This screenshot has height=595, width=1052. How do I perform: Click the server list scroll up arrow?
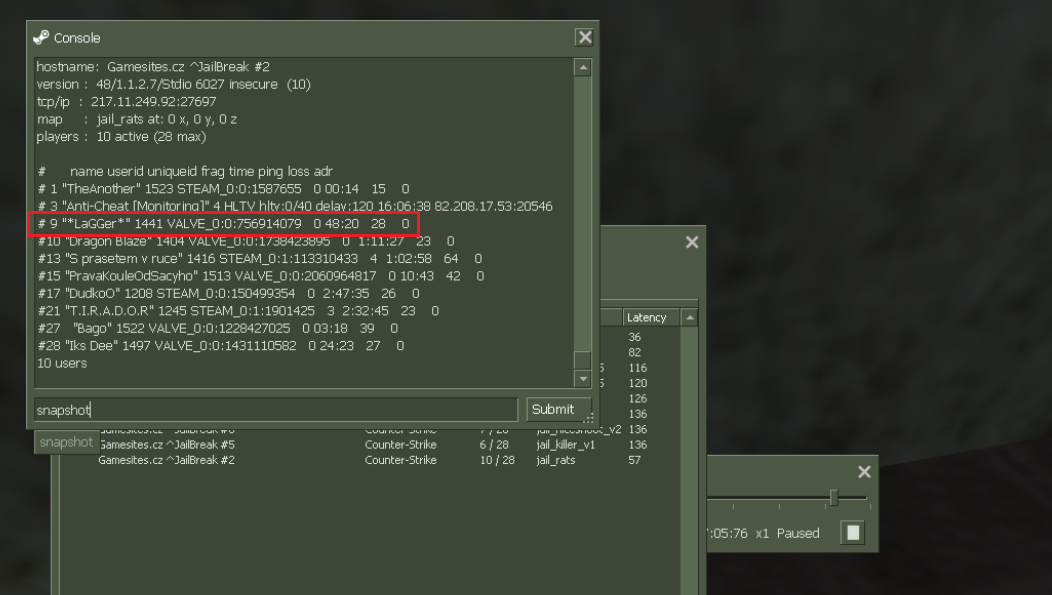coord(690,317)
